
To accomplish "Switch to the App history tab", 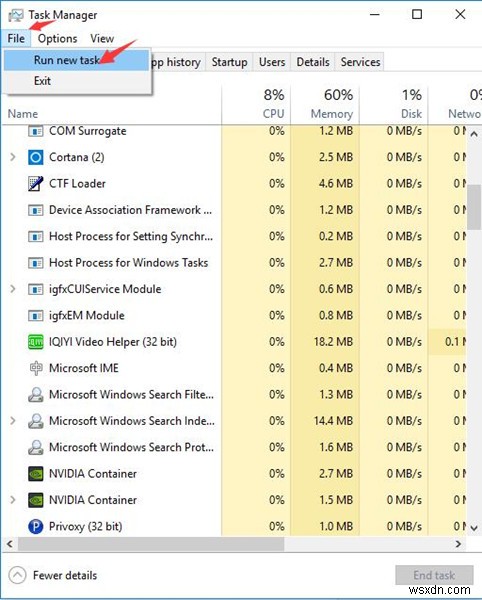I will coord(178,62).
